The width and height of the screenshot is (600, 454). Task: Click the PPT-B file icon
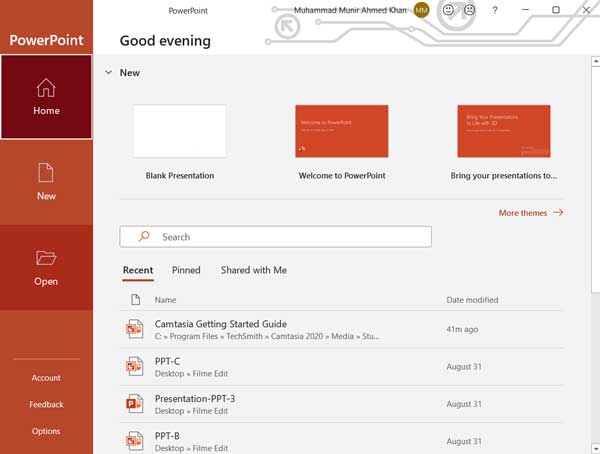135,441
